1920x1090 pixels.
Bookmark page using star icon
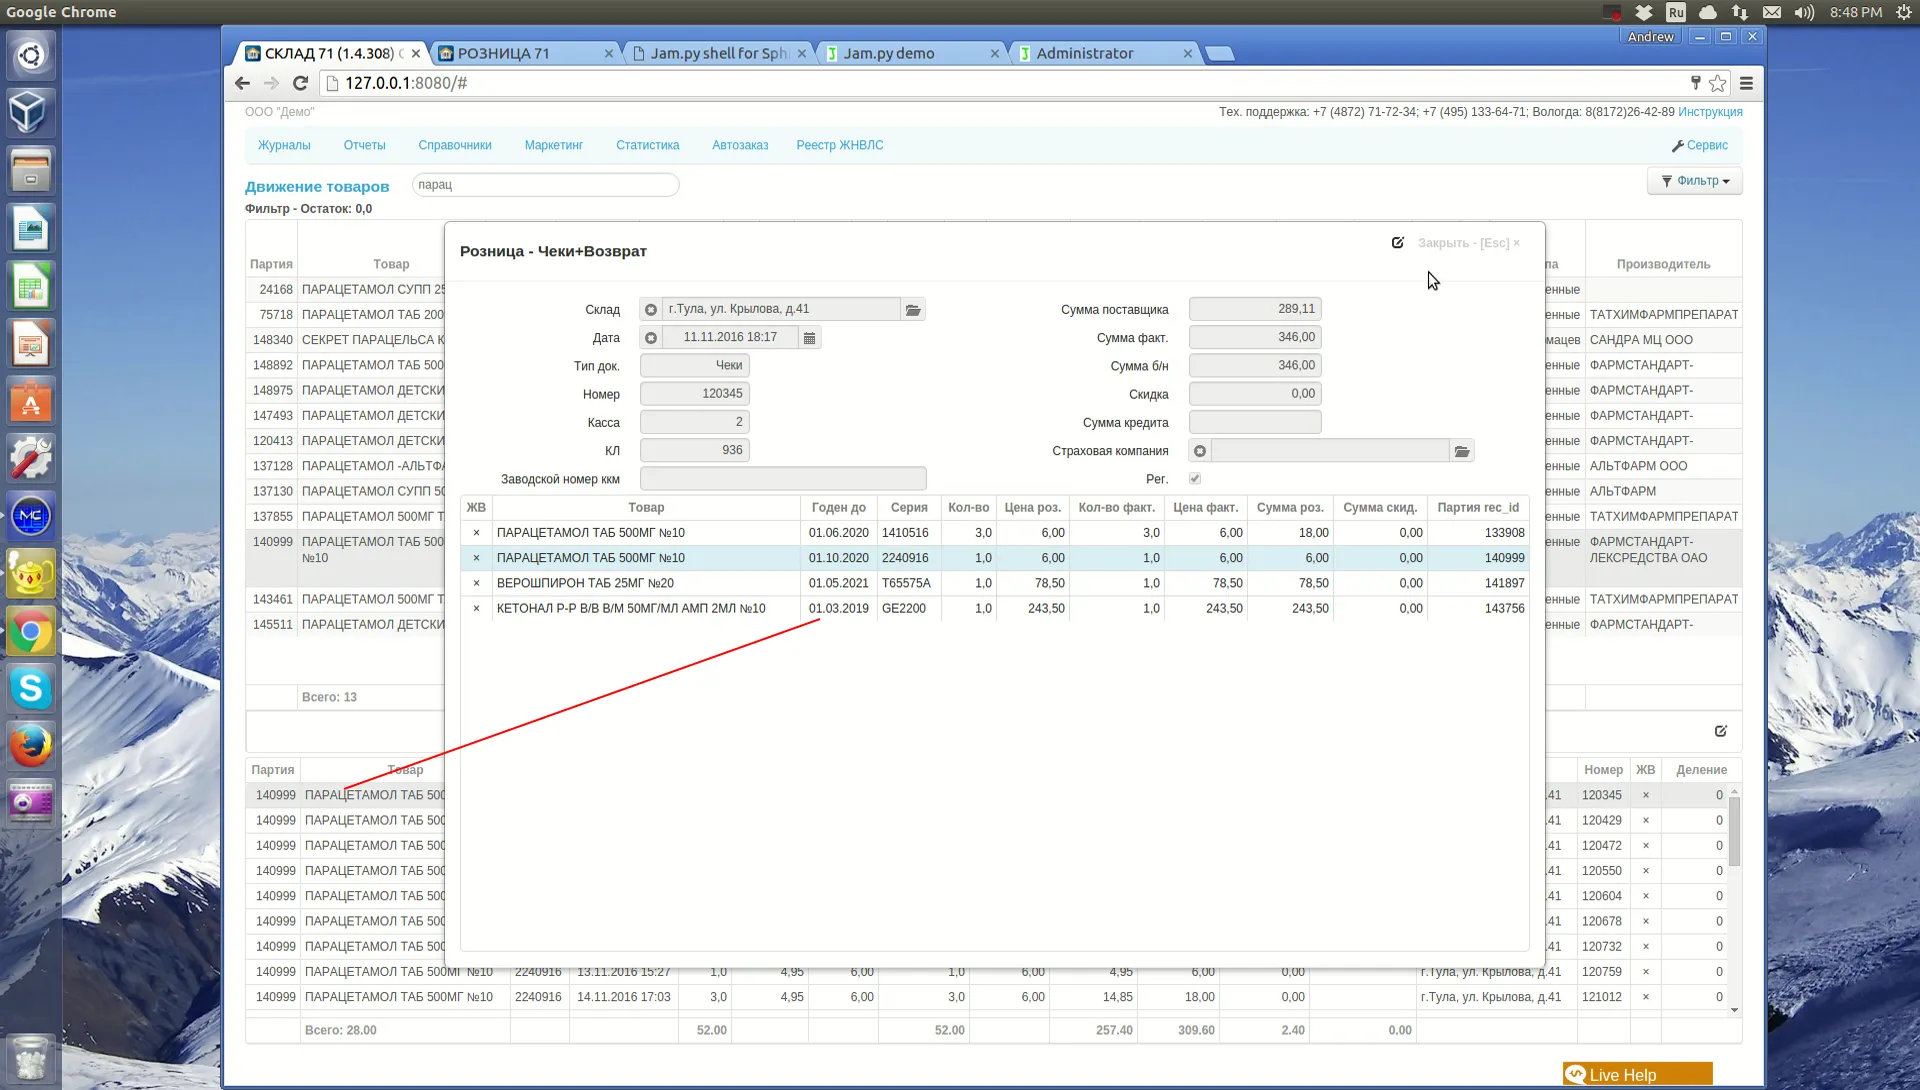click(x=1717, y=83)
